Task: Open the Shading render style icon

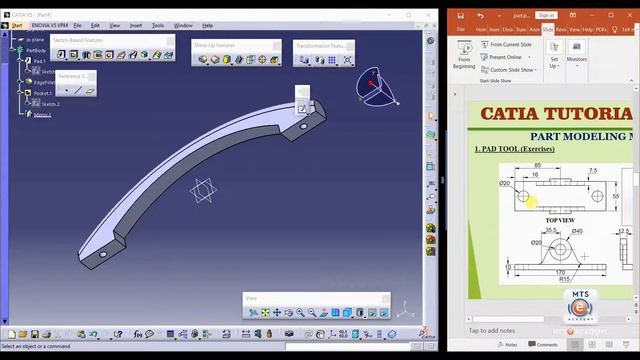Action: [360, 313]
